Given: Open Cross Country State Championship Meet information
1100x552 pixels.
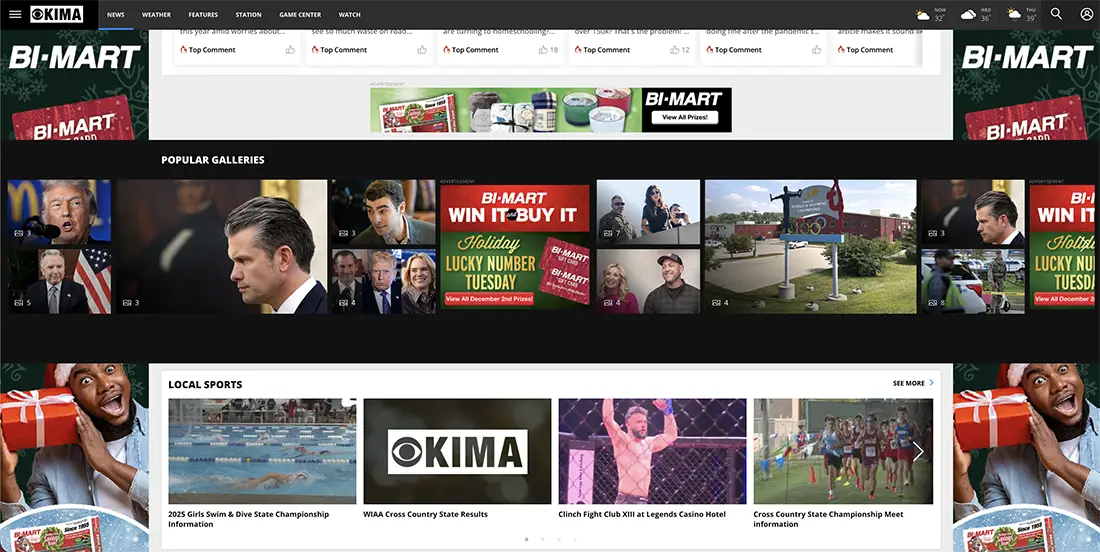Looking at the screenshot, I should coord(829,519).
